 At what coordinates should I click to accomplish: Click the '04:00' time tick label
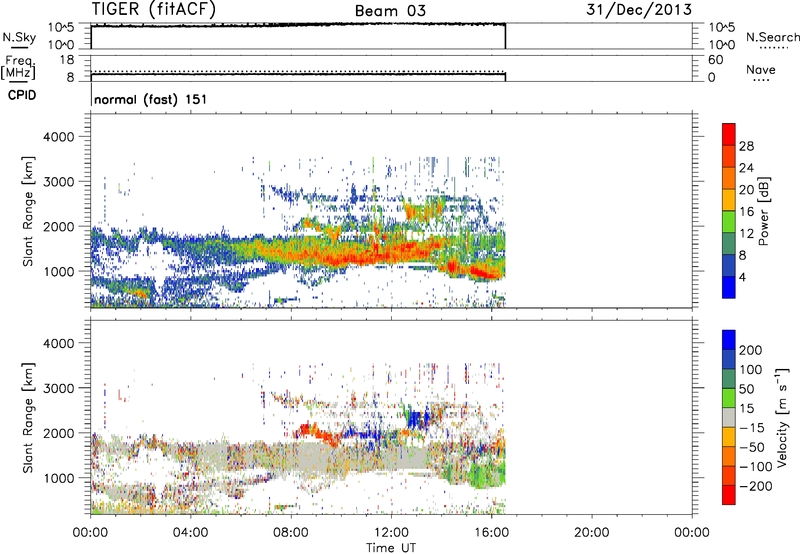tap(190, 533)
